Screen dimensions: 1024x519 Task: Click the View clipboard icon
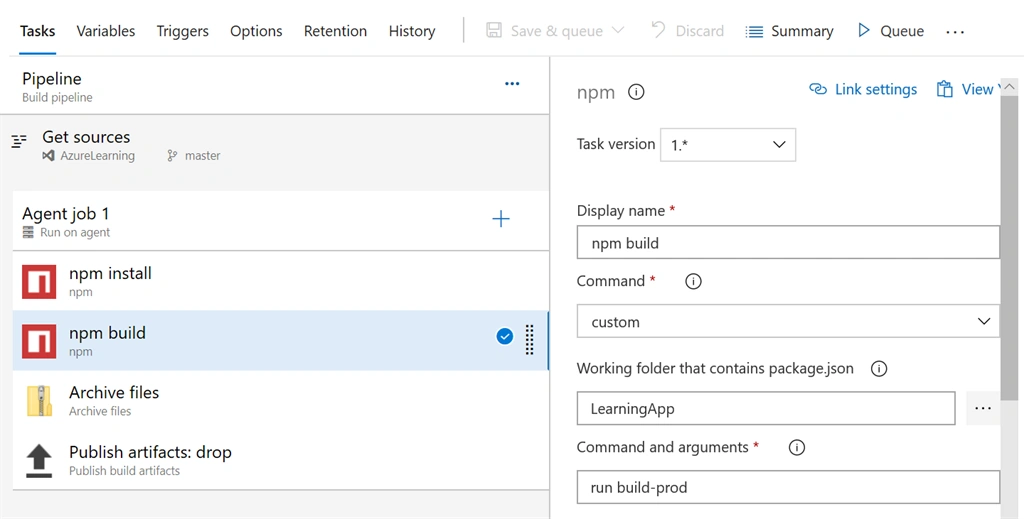click(x=944, y=89)
